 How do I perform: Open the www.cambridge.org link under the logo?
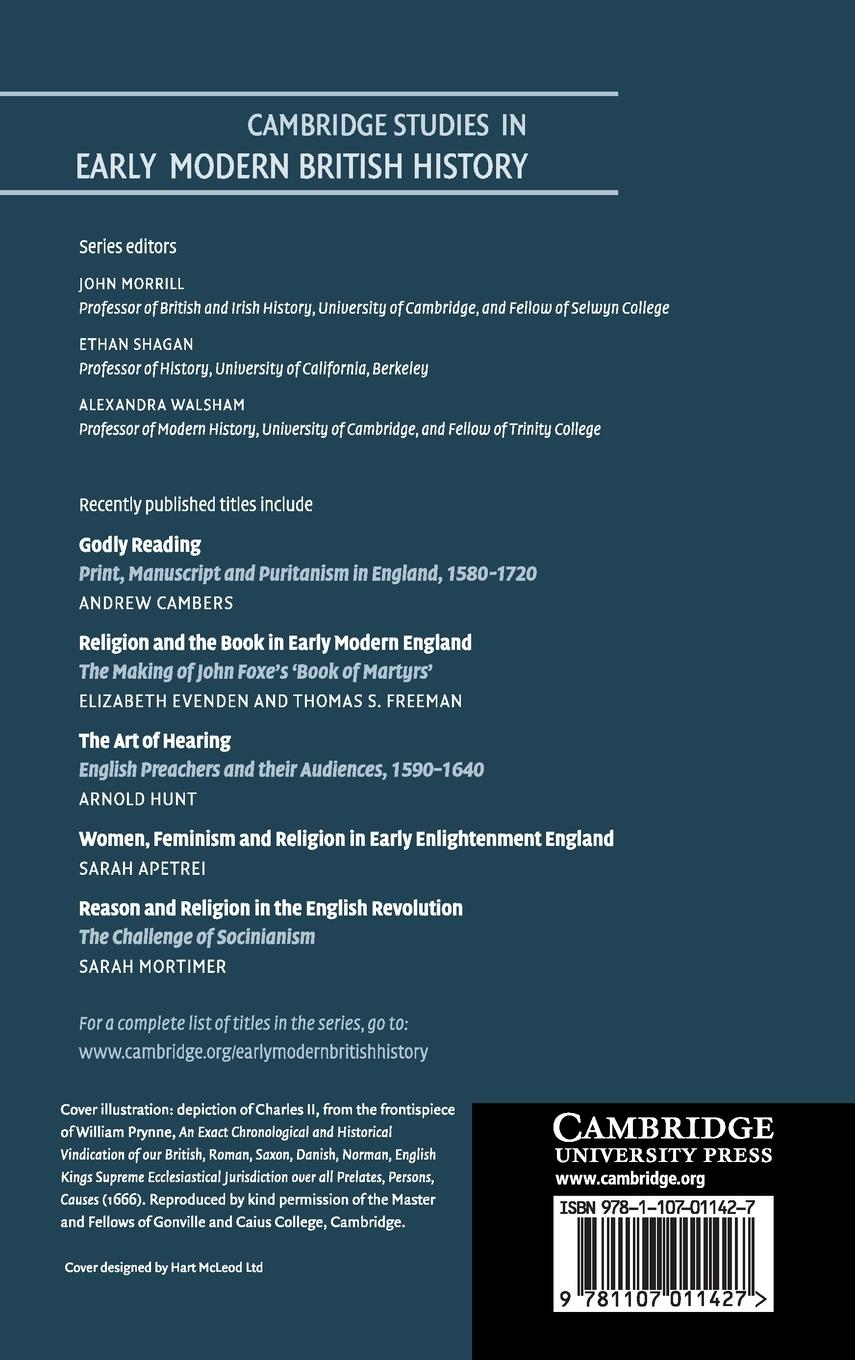click(x=630, y=1178)
